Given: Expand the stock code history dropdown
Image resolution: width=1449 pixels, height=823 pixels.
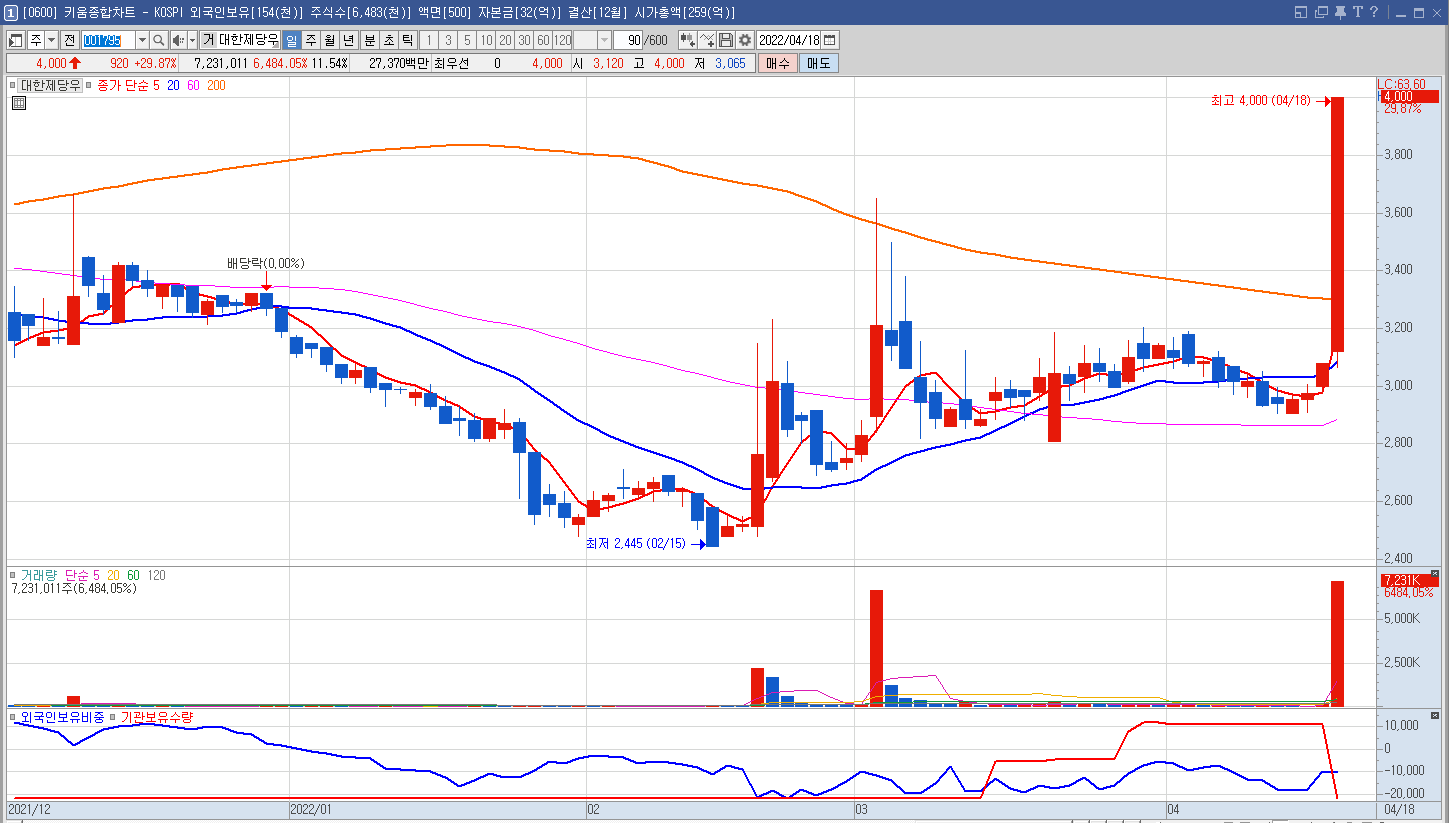Looking at the screenshot, I should click(142, 40).
